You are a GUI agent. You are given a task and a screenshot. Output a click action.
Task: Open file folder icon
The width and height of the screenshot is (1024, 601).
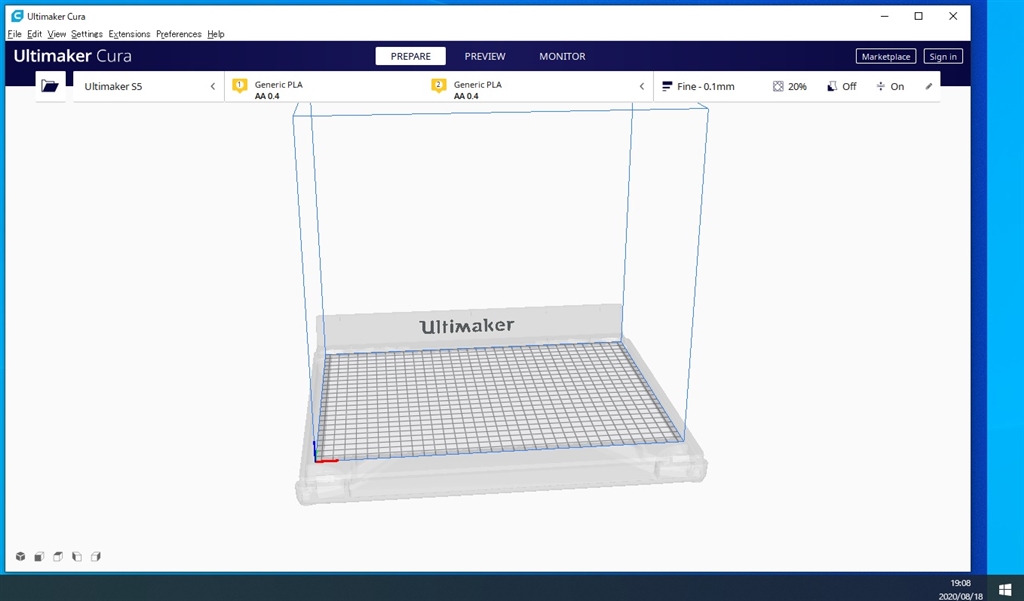(50, 86)
